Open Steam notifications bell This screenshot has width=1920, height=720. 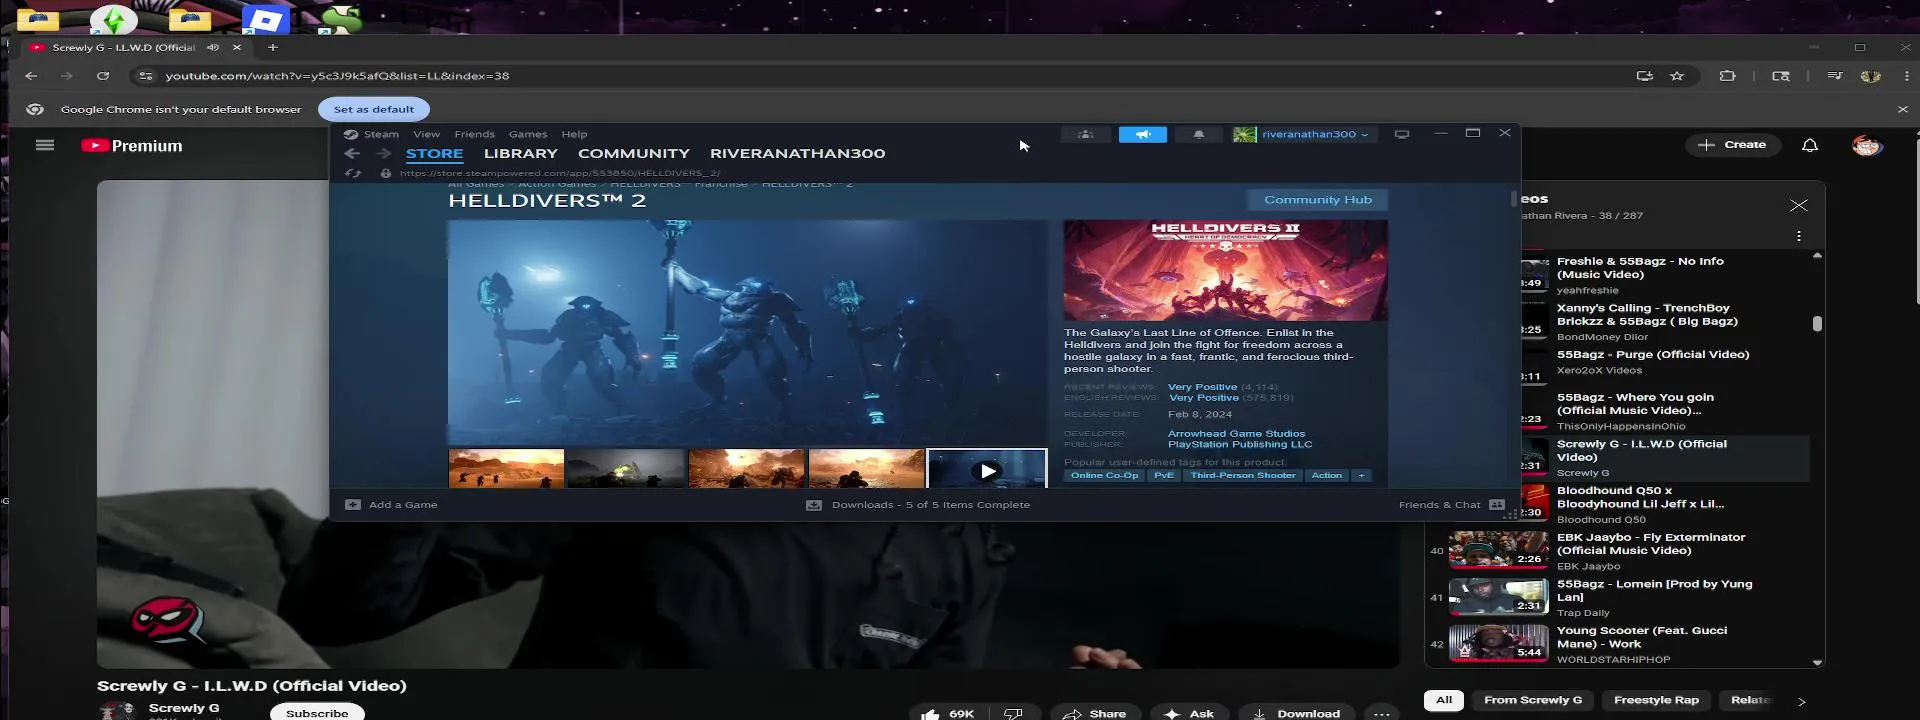point(1198,134)
